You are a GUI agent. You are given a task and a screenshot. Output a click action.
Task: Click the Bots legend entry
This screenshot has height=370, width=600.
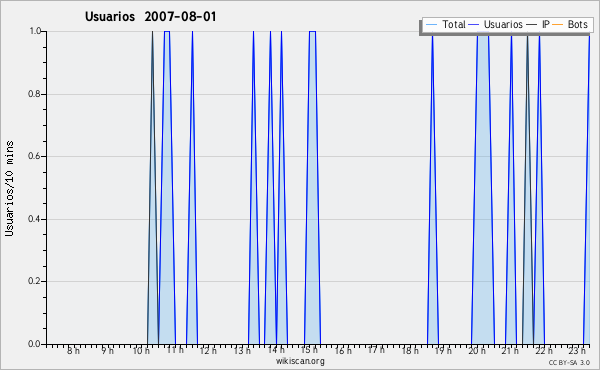click(570, 24)
